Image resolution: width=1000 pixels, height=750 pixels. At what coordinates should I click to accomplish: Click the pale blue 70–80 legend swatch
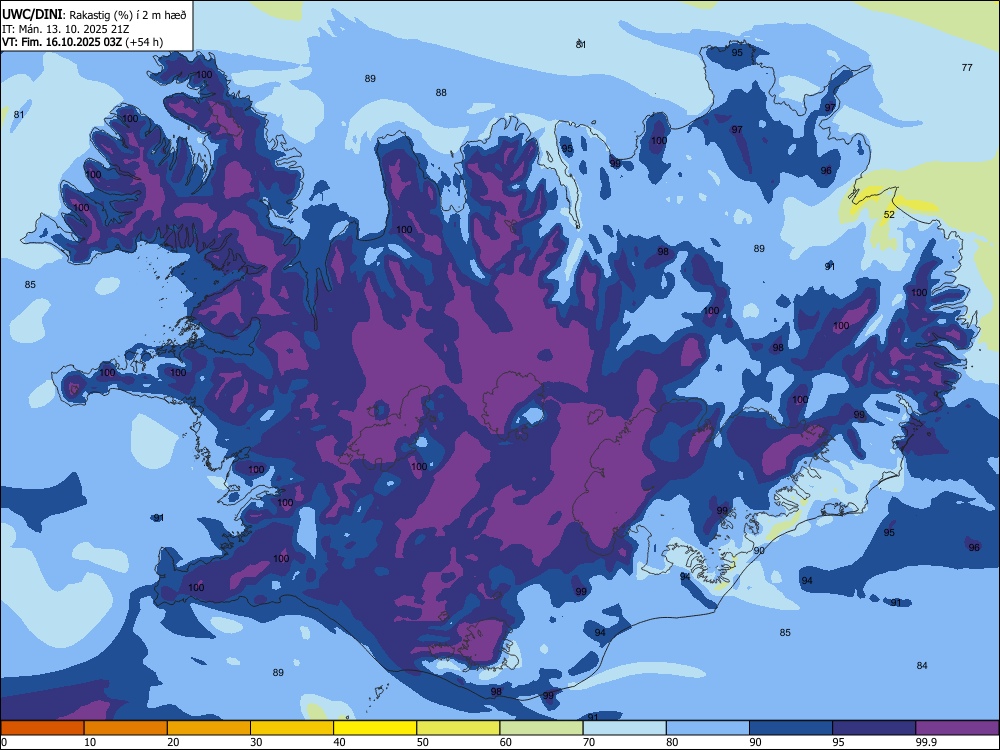[624, 728]
